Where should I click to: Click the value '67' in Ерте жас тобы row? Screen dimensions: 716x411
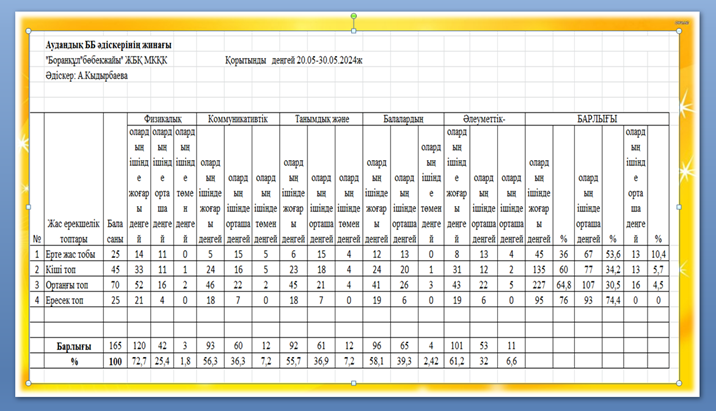[588, 254]
